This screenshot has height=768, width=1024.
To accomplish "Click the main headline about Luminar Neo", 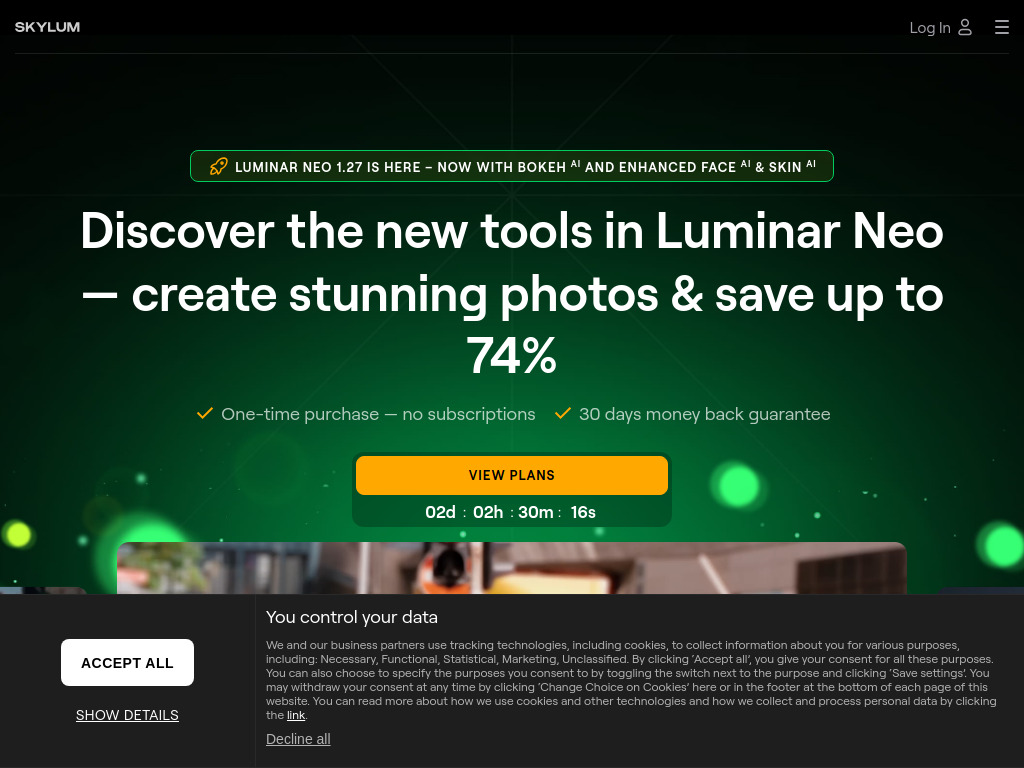I will 512,293.
